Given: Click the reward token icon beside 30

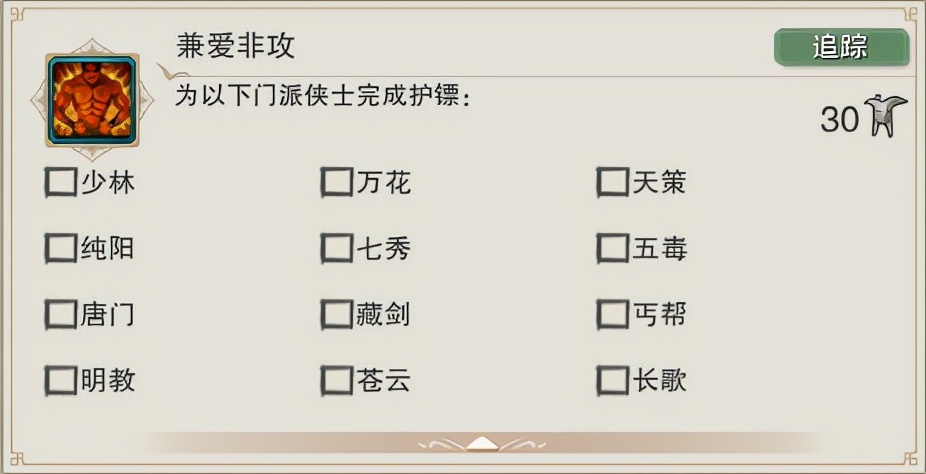Looking at the screenshot, I should coord(884,117).
